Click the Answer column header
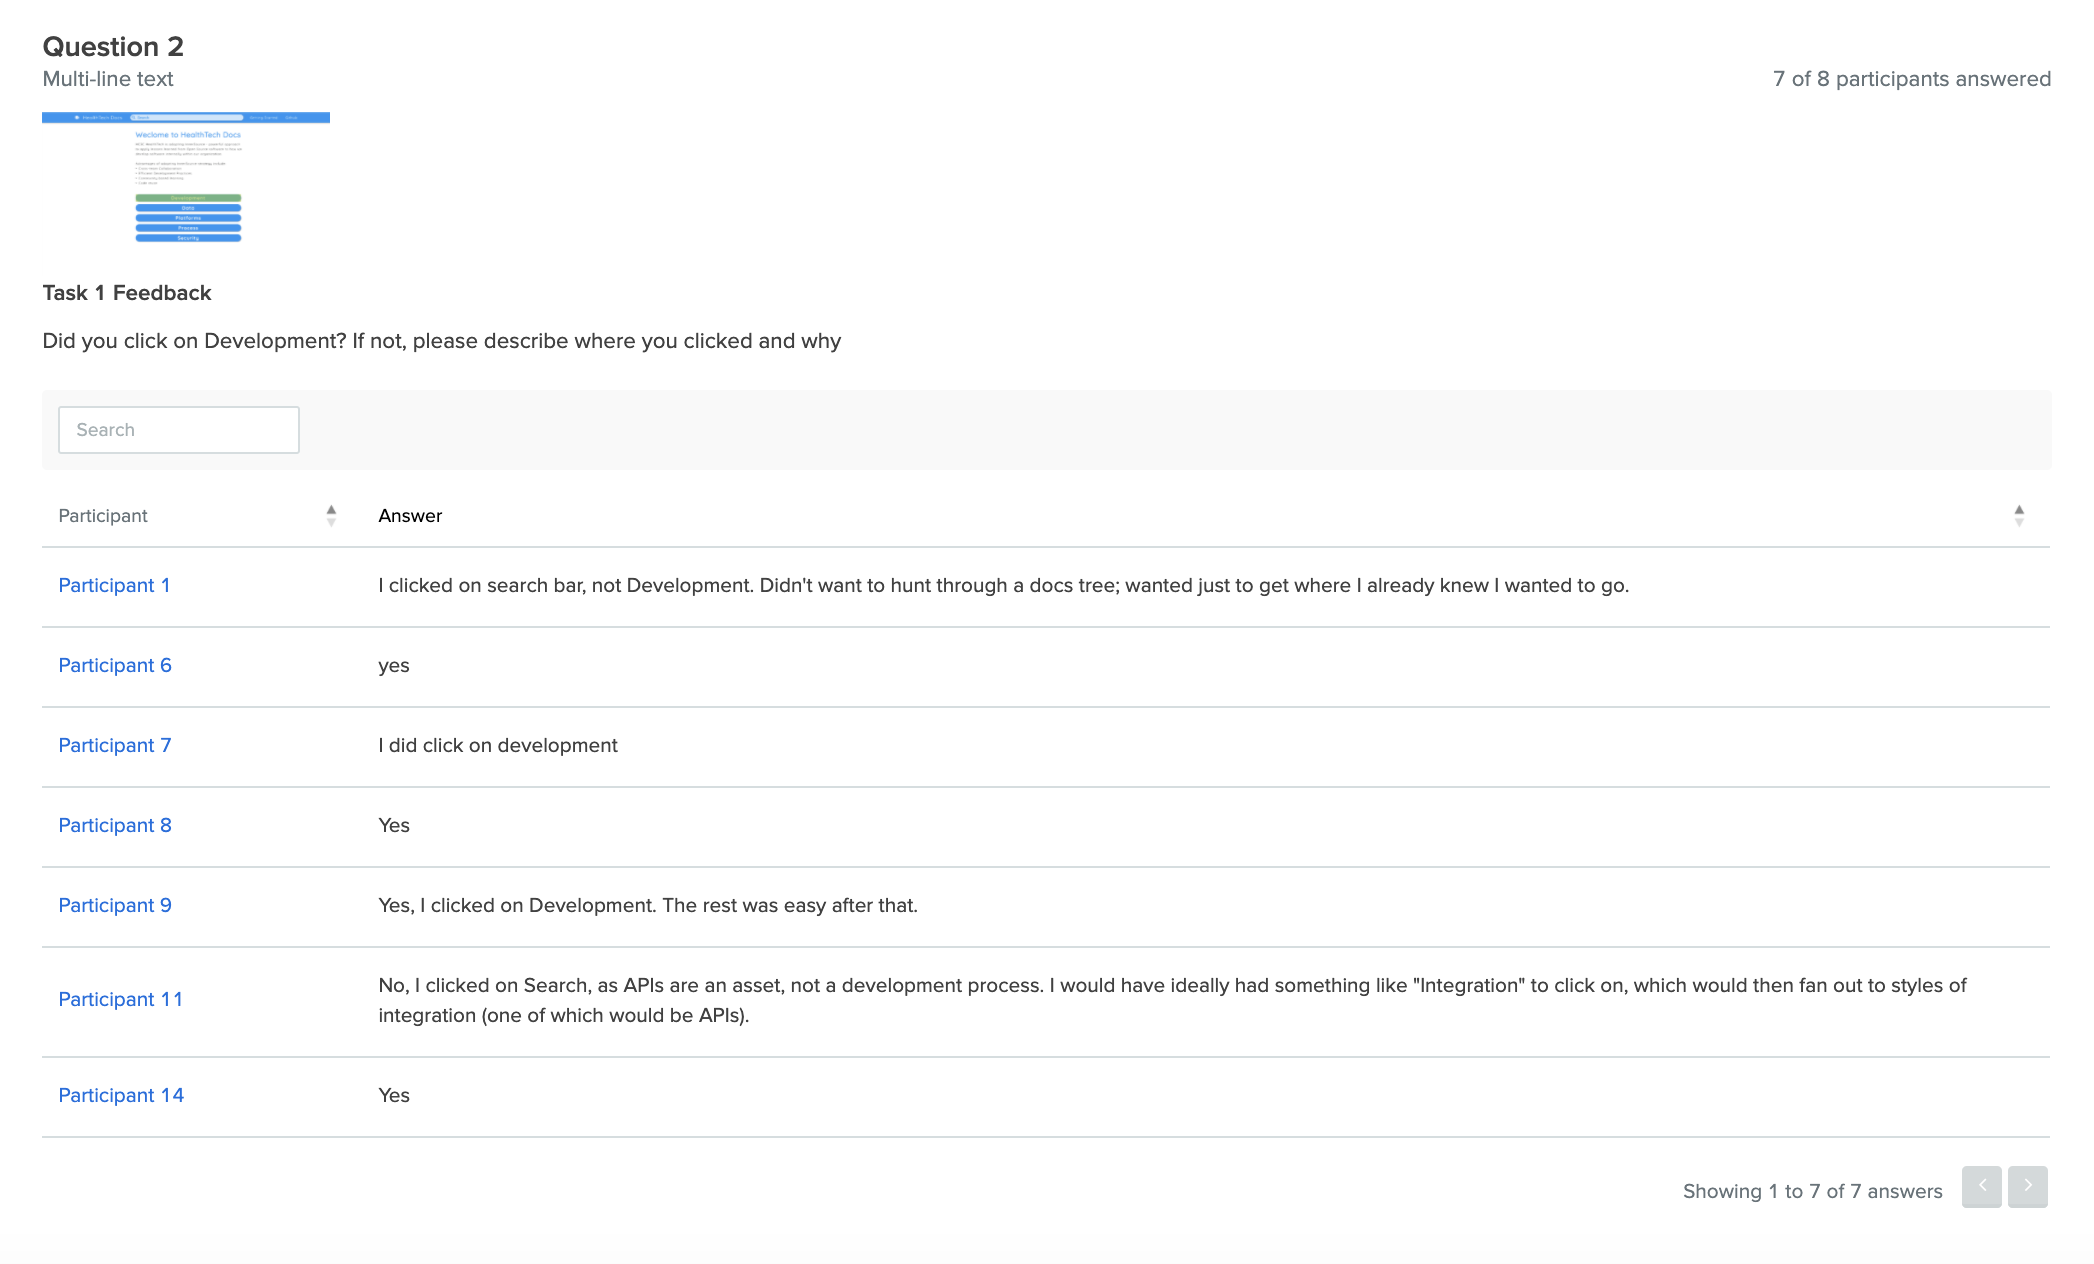 410,516
